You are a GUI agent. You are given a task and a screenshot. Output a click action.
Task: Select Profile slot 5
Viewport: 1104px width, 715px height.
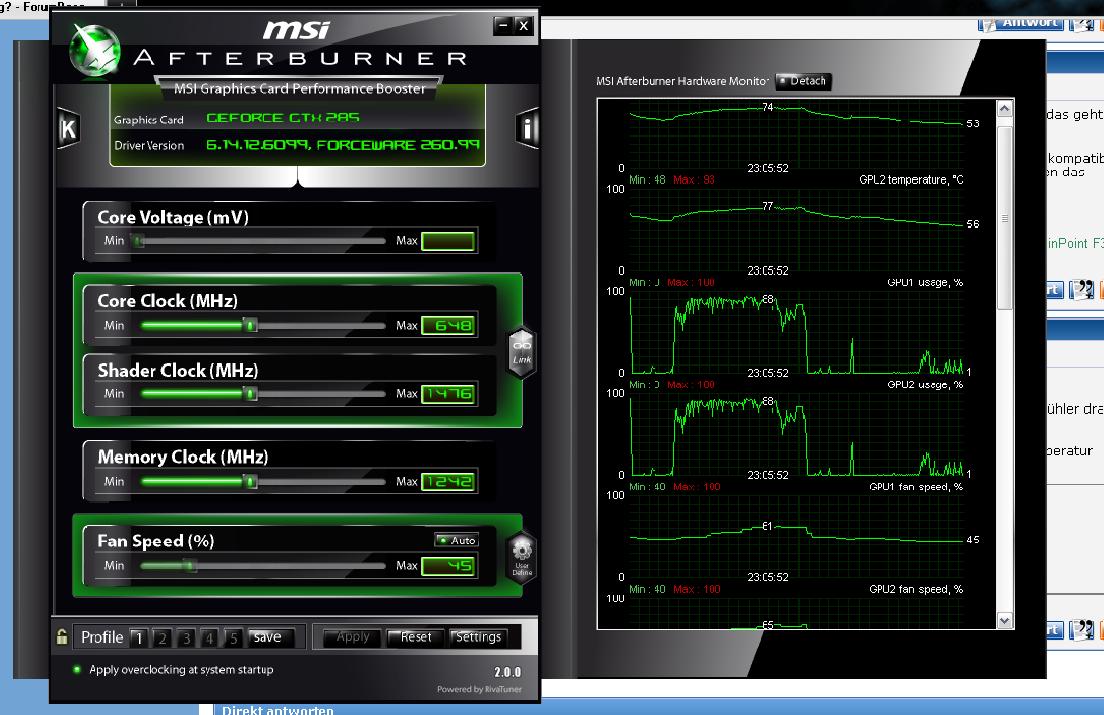[x=233, y=638]
